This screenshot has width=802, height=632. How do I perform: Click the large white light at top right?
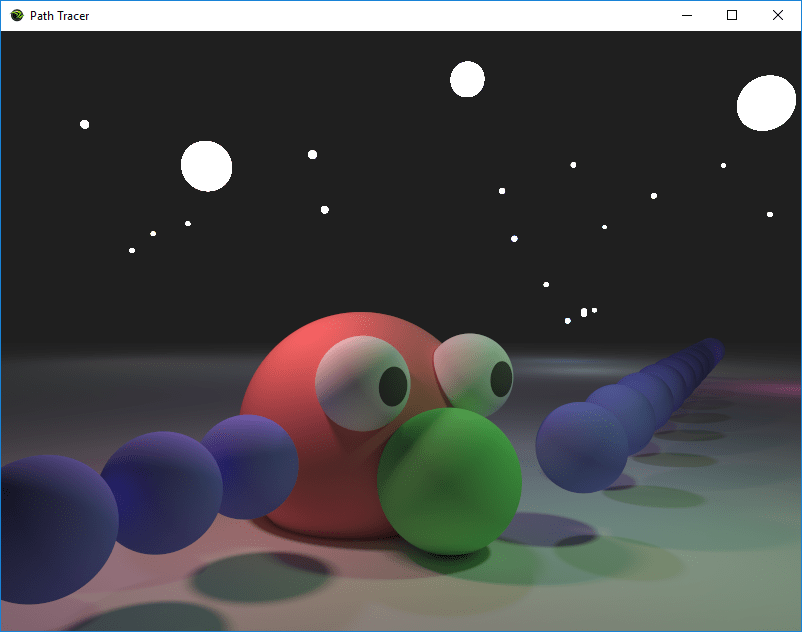coord(766,103)
